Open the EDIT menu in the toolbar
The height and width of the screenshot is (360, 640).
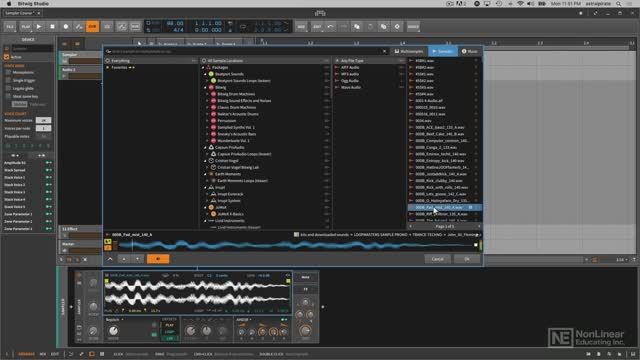point(317,27)
